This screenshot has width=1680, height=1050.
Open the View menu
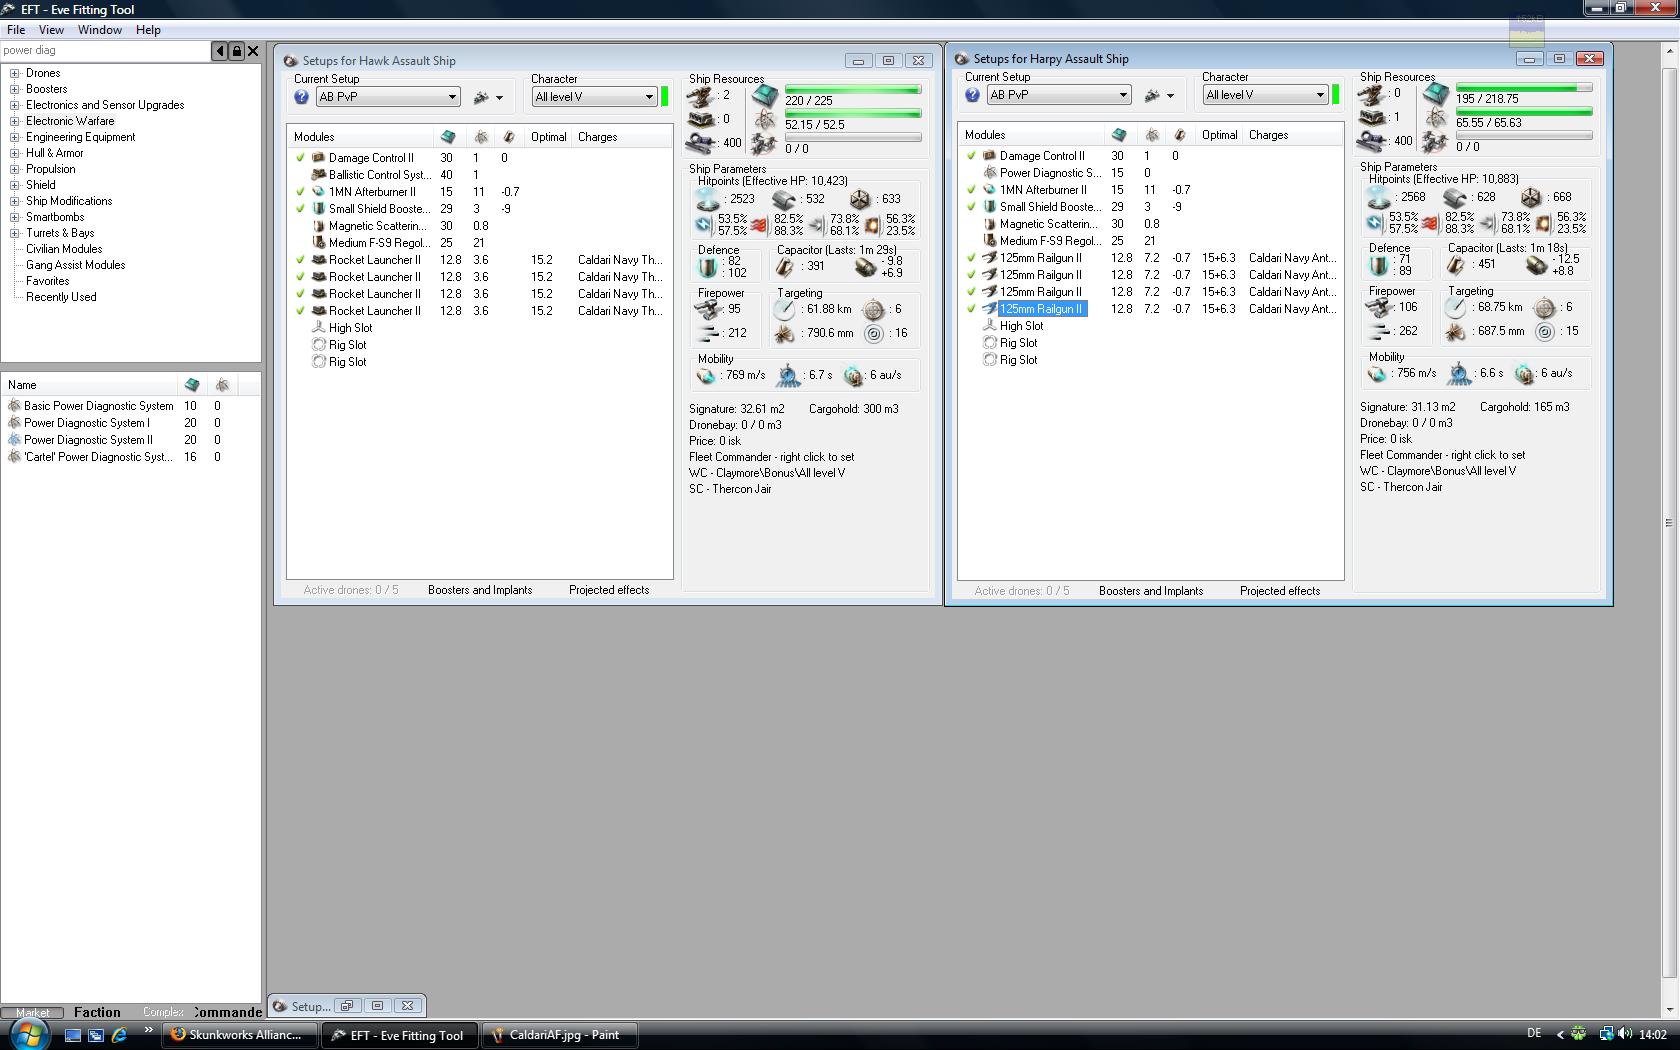[51, 30]
